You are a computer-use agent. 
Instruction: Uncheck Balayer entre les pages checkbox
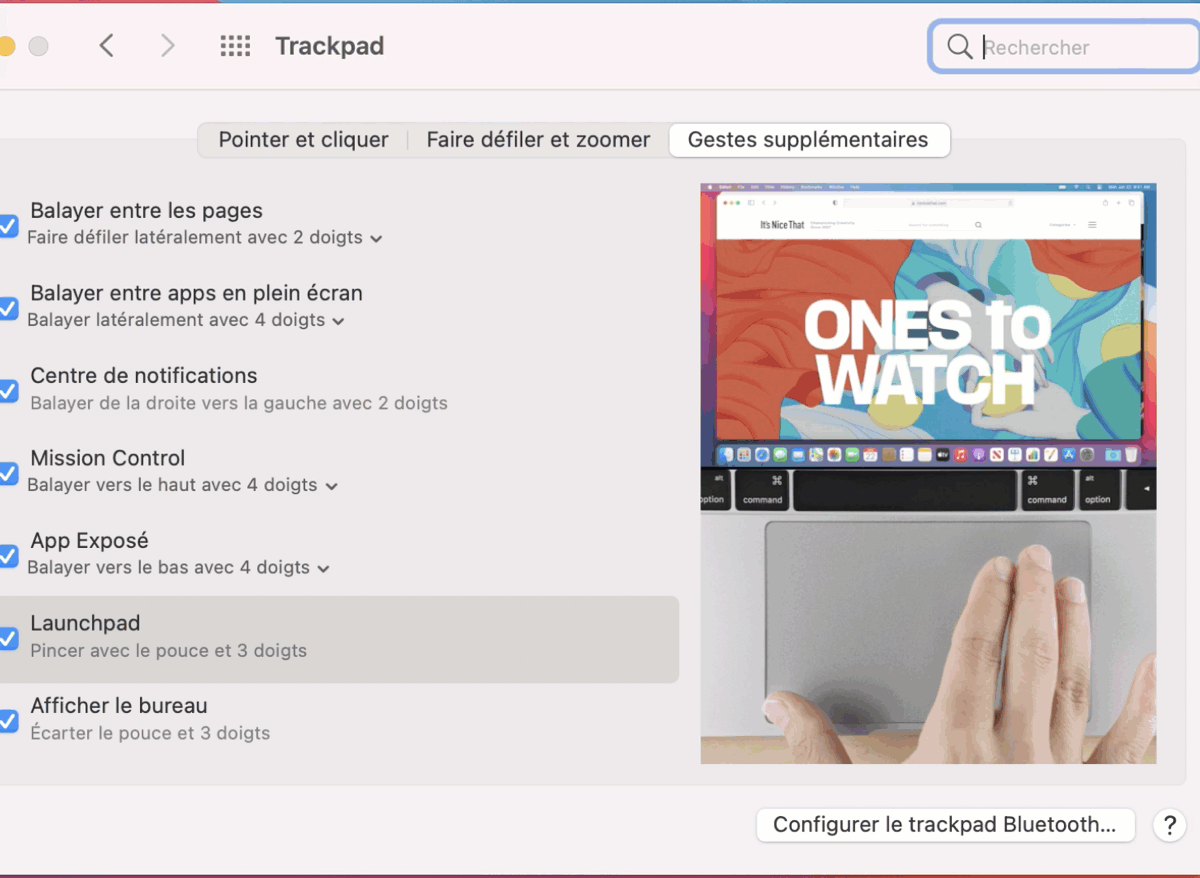(7, 226)
